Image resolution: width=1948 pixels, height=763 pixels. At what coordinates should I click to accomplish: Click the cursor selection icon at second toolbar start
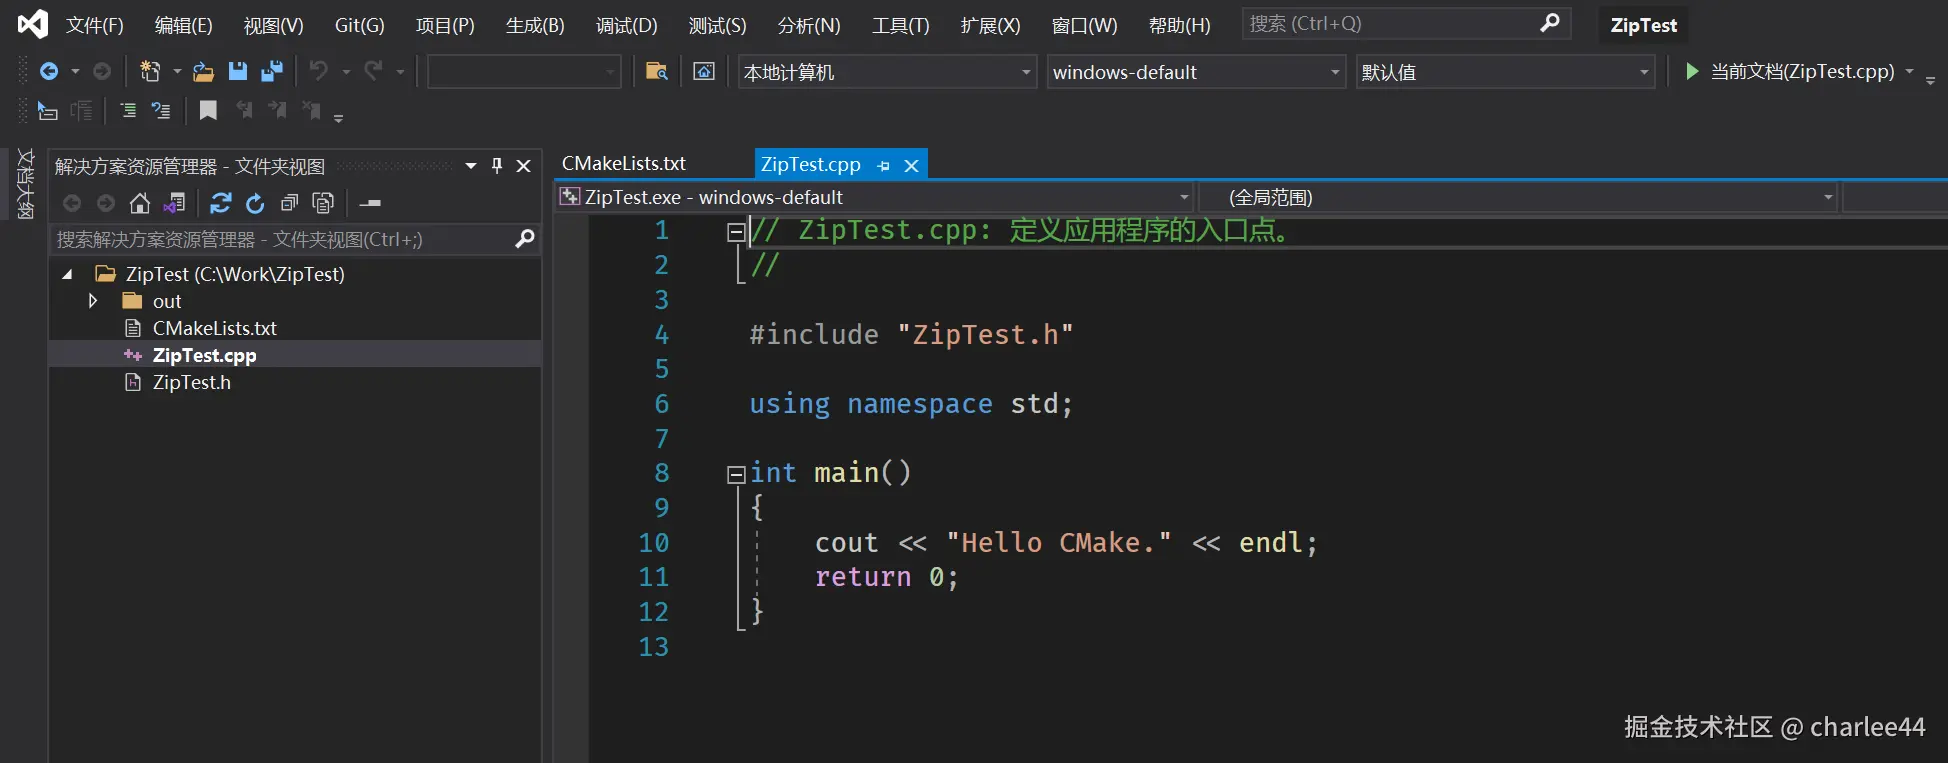(47, 111)
